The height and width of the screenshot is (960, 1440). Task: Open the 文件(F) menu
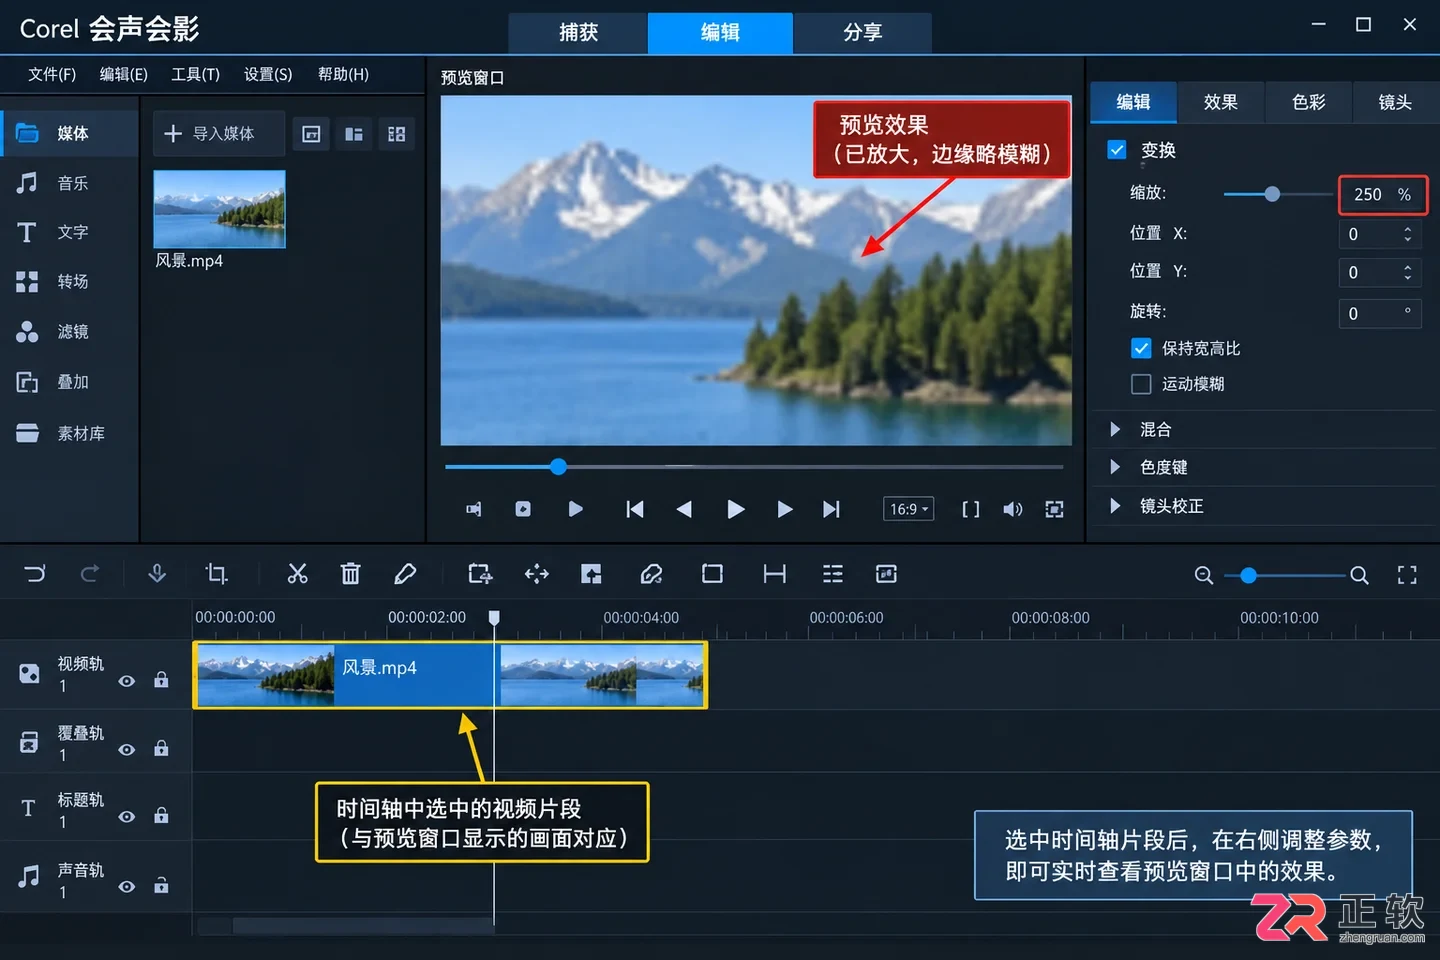(x=52, y=74)
